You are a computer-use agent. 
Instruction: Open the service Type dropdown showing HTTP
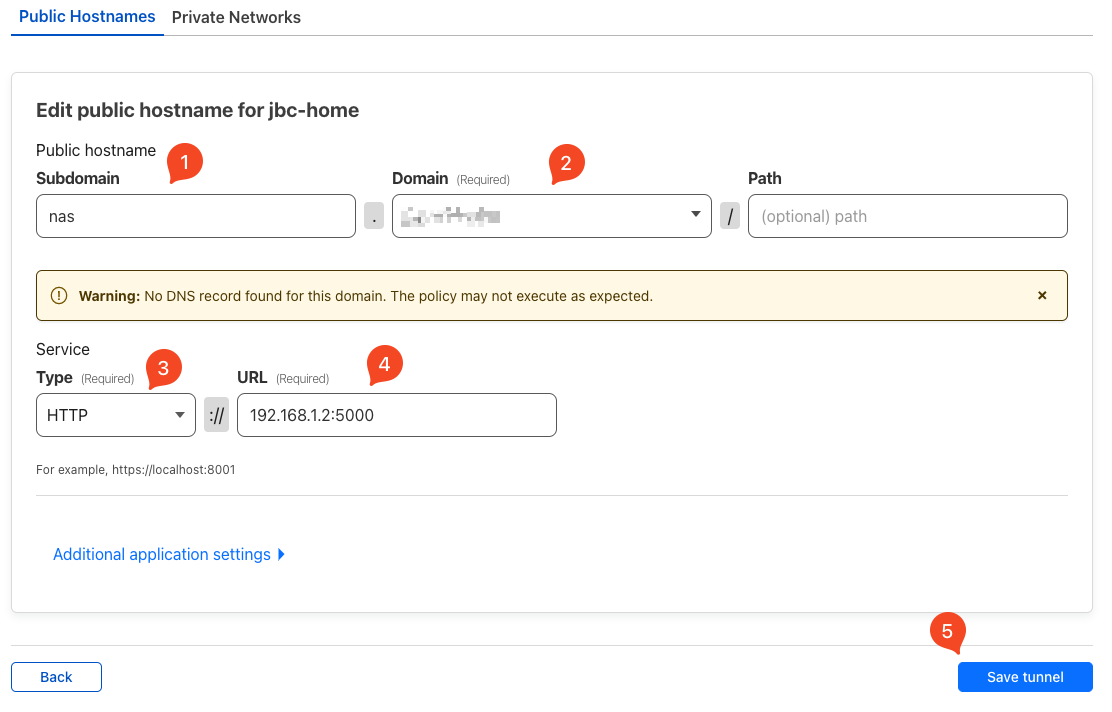pos(115,415)
